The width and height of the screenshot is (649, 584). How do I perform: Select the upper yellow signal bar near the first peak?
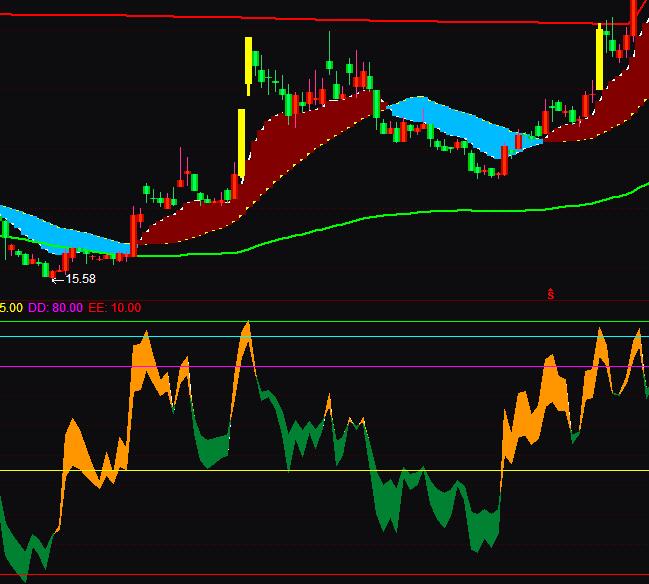pyautogui.click(x=248, y=61)
